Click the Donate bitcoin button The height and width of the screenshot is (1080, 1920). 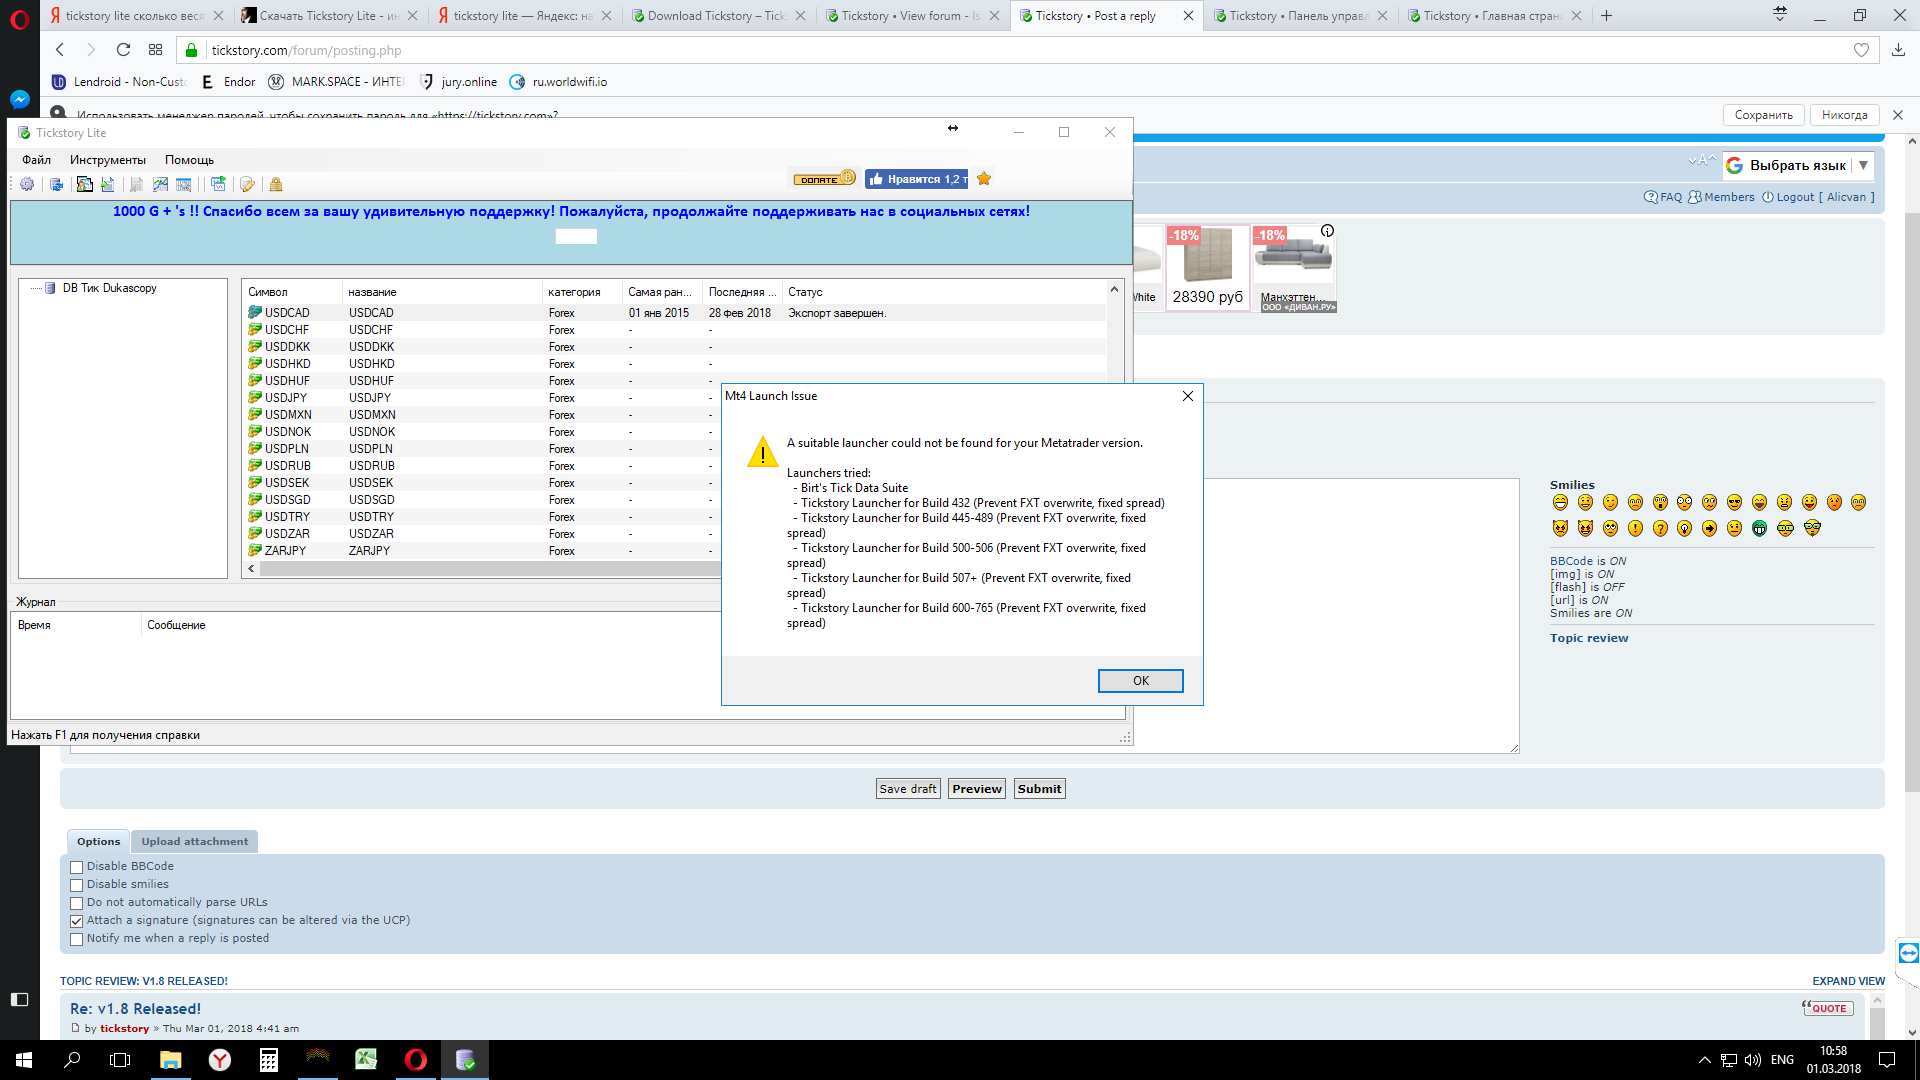click(824, 179)
